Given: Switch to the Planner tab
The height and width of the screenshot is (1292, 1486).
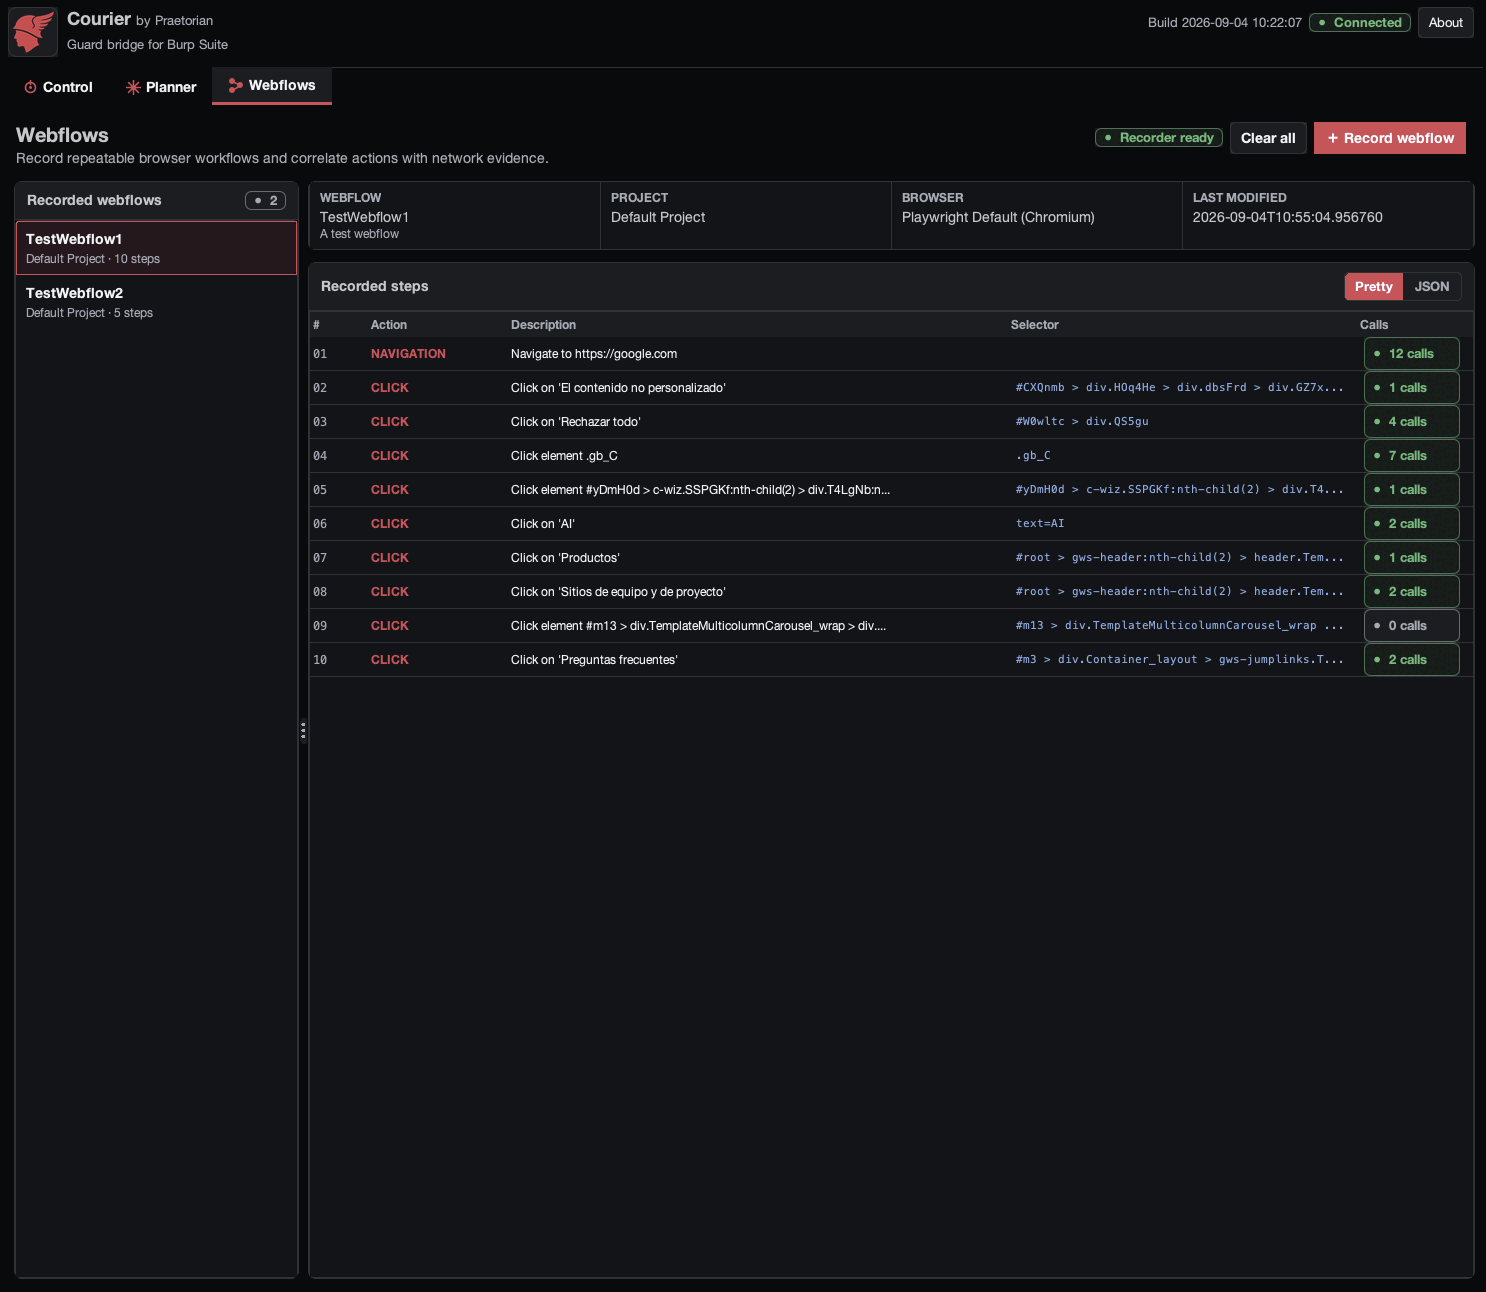Looking at the screenshot, I should point(161,87).
